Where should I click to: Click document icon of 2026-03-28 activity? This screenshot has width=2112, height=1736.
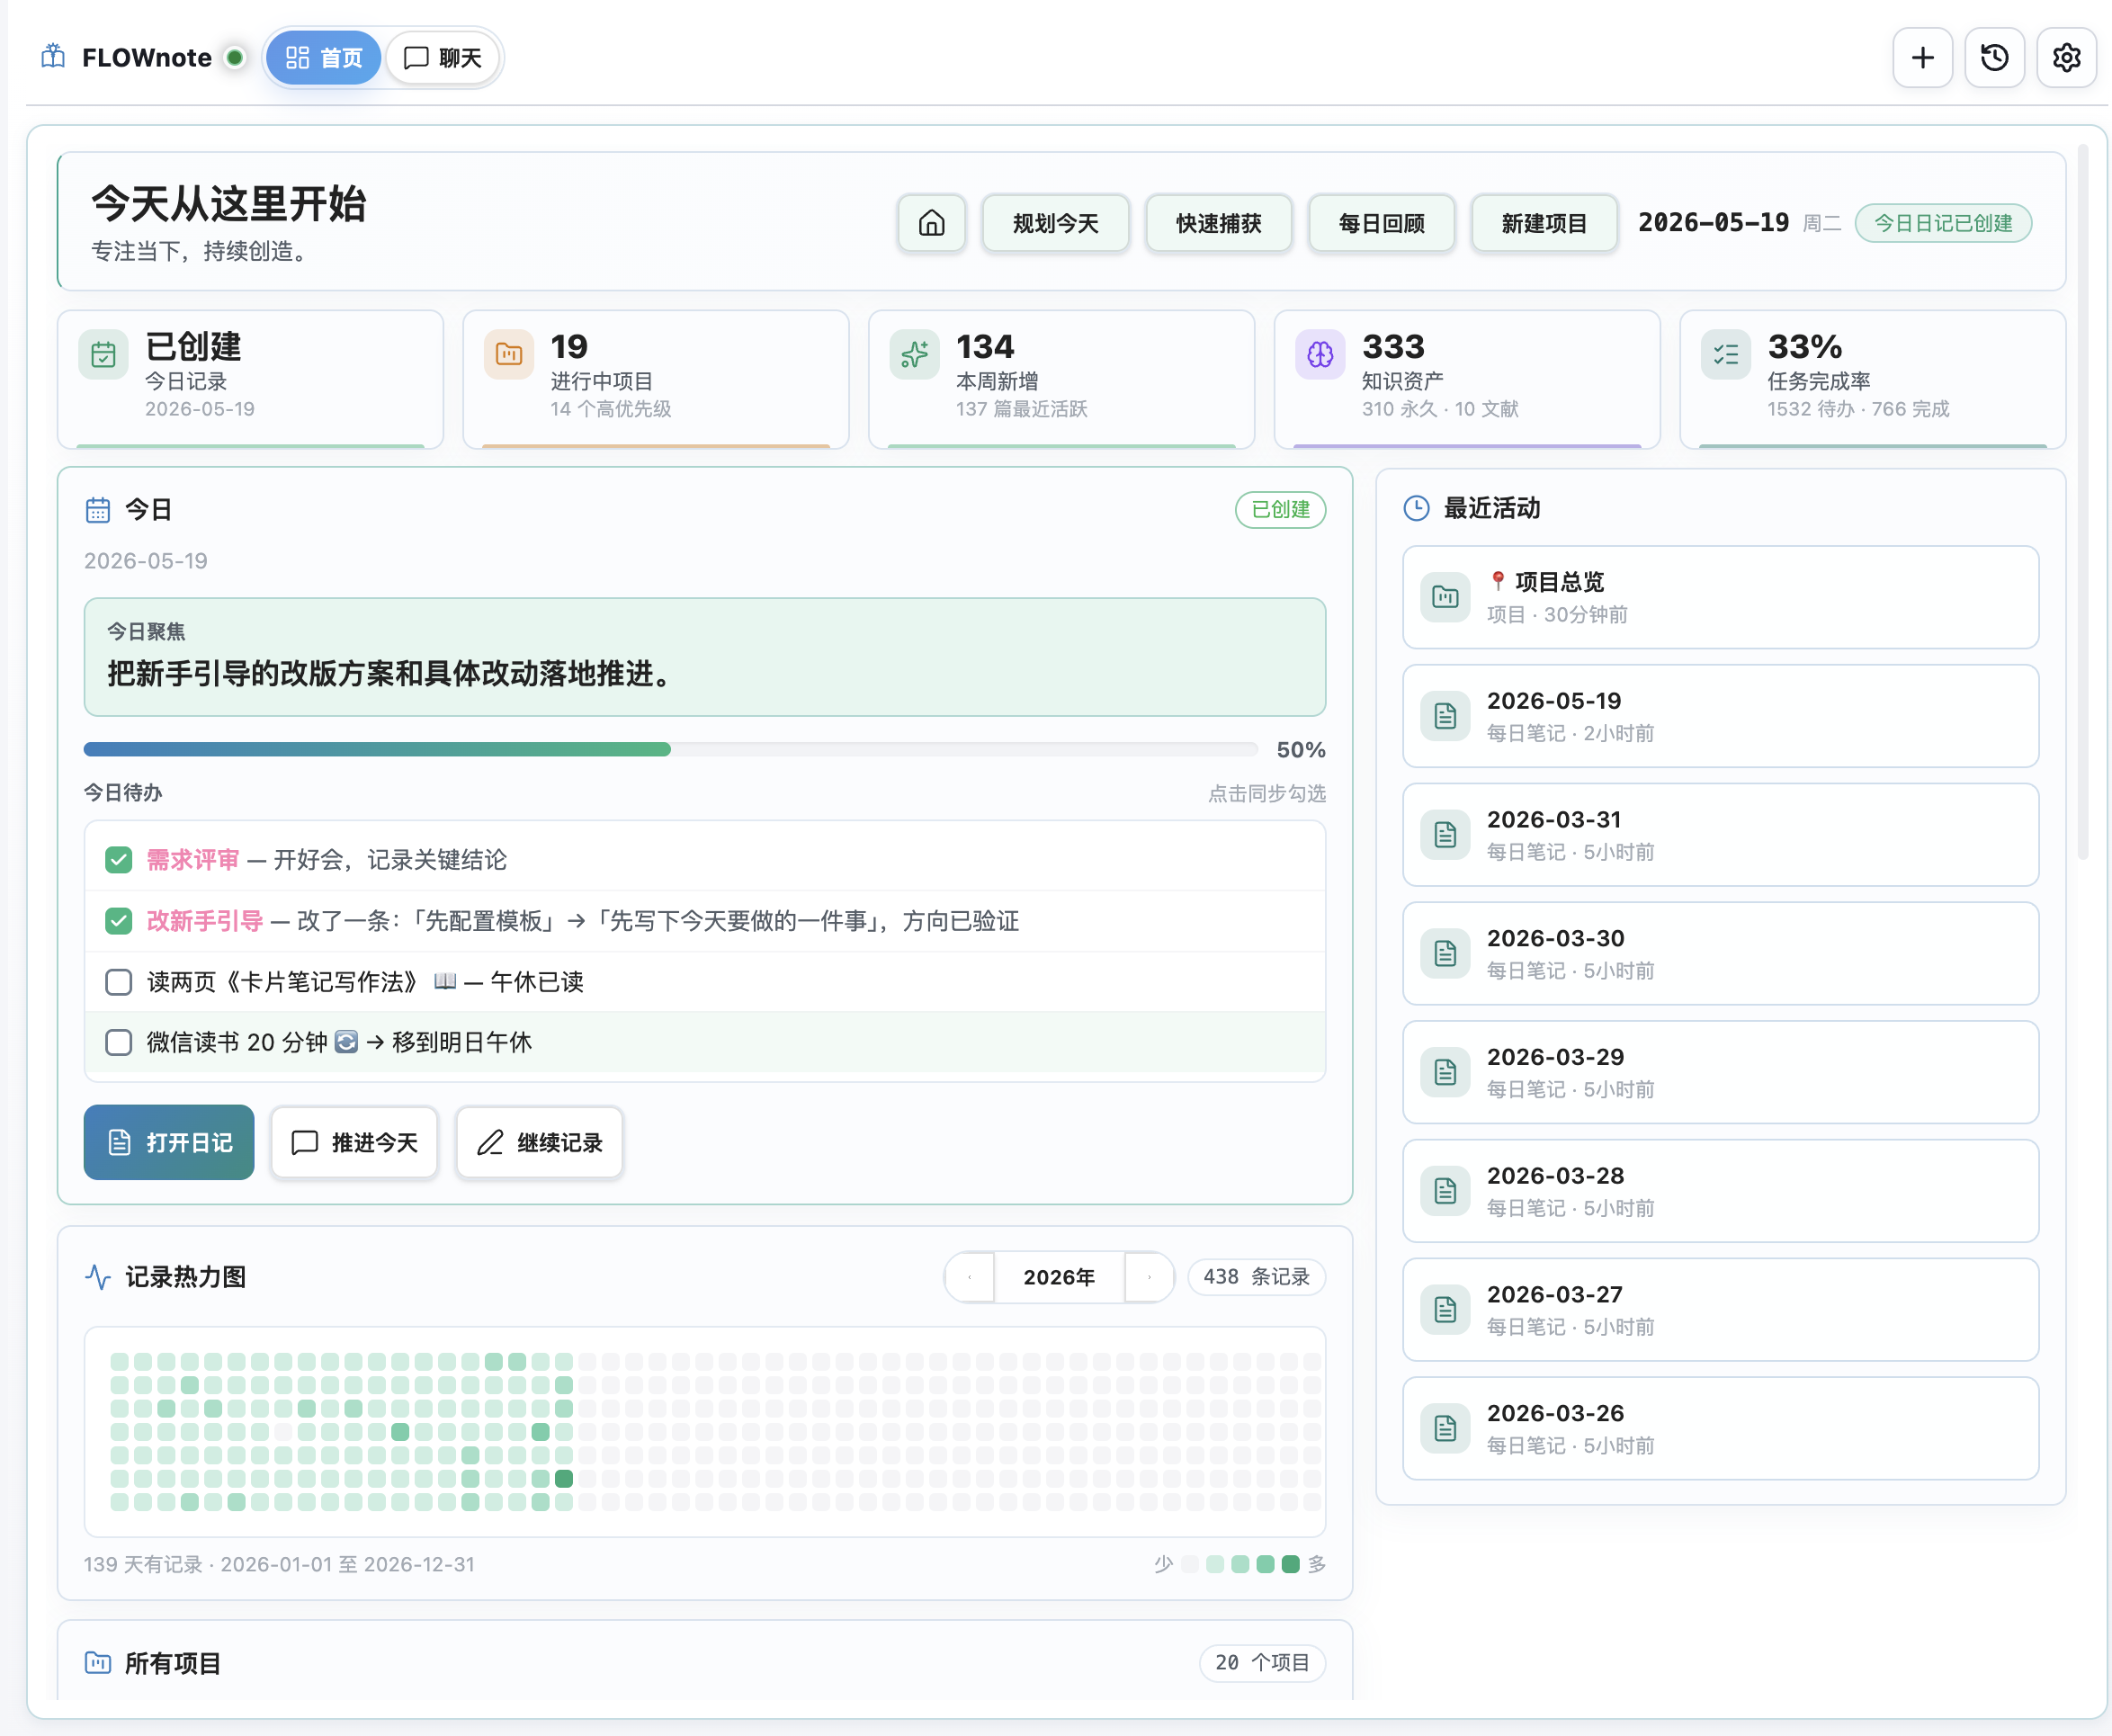(x=1445, y=1191)
